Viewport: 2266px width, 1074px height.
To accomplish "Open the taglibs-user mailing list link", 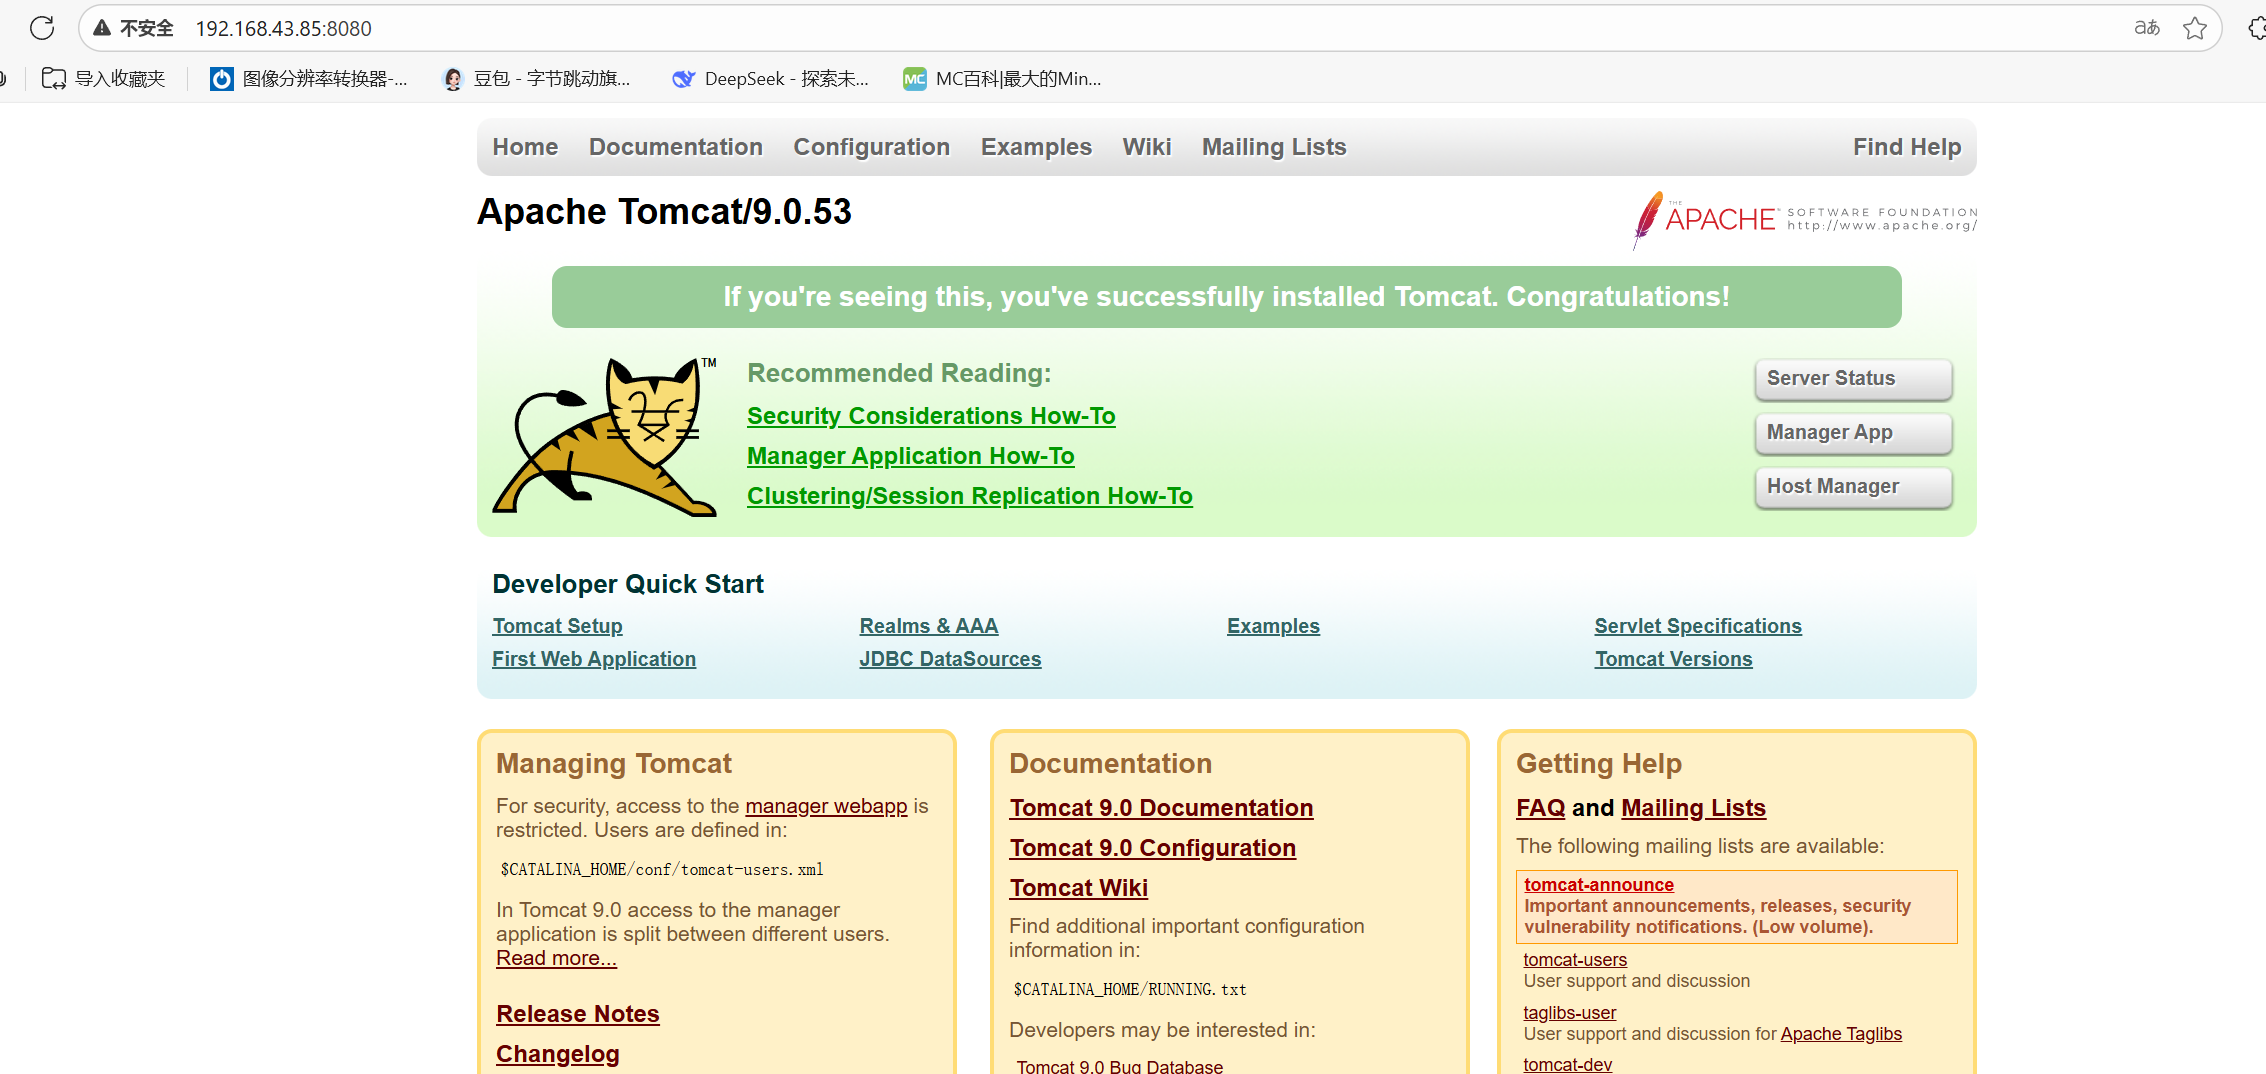I will [x=1569, y=1013].
